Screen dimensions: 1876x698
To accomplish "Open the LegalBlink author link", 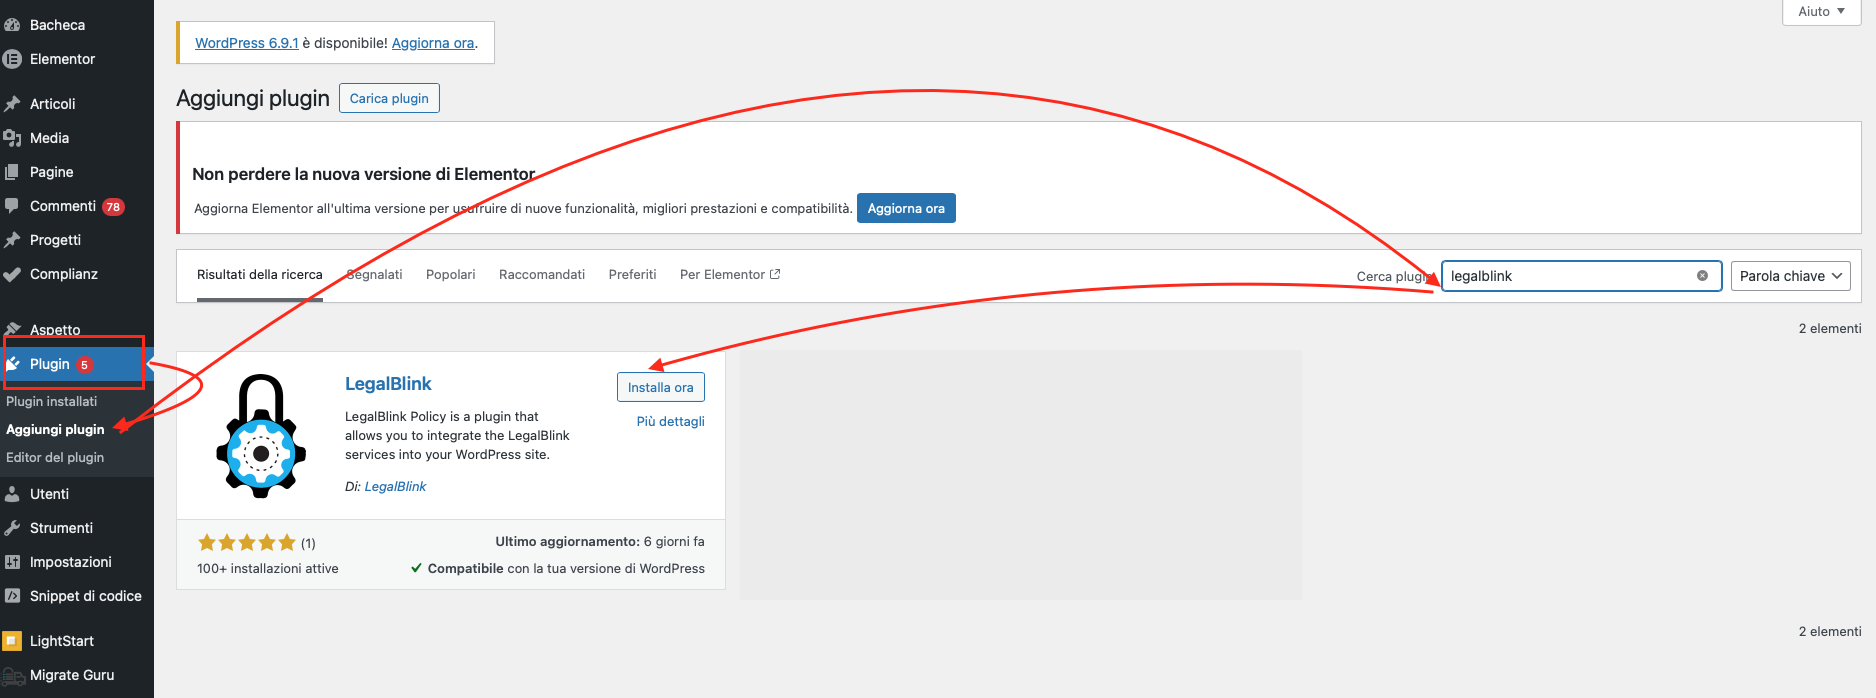I will click(395, 487).
